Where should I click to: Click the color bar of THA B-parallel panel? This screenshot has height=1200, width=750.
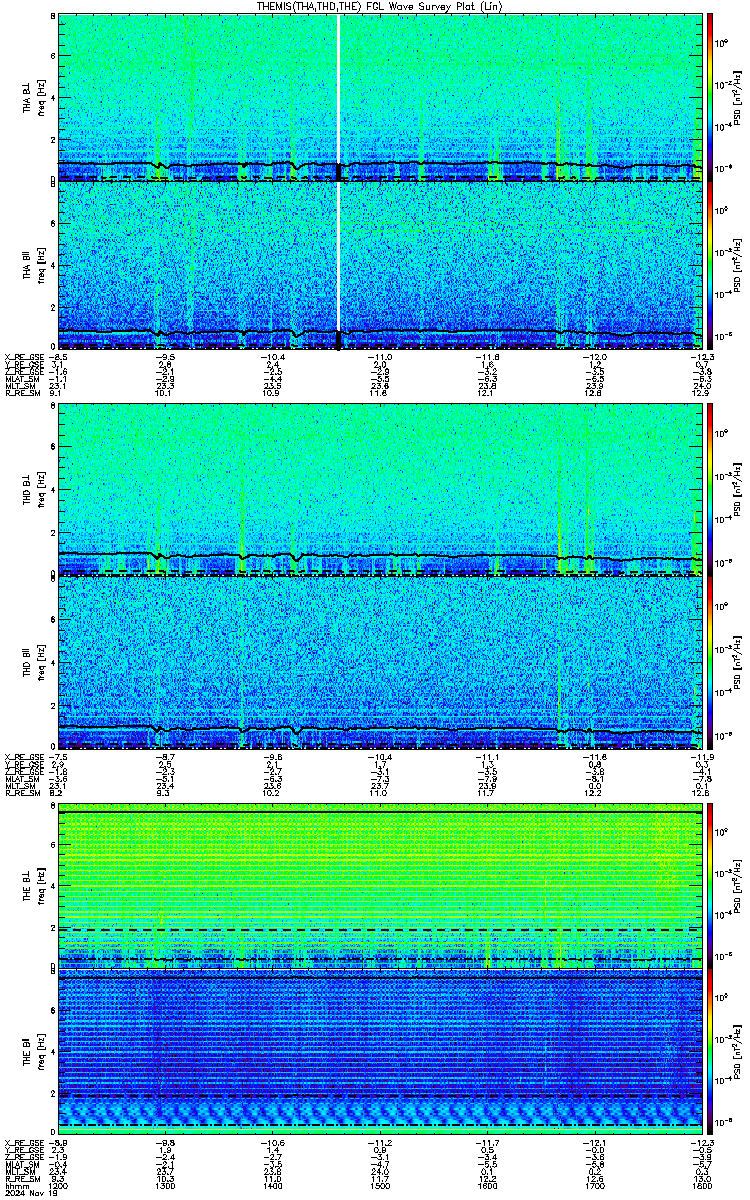click(x=711, y=265)
